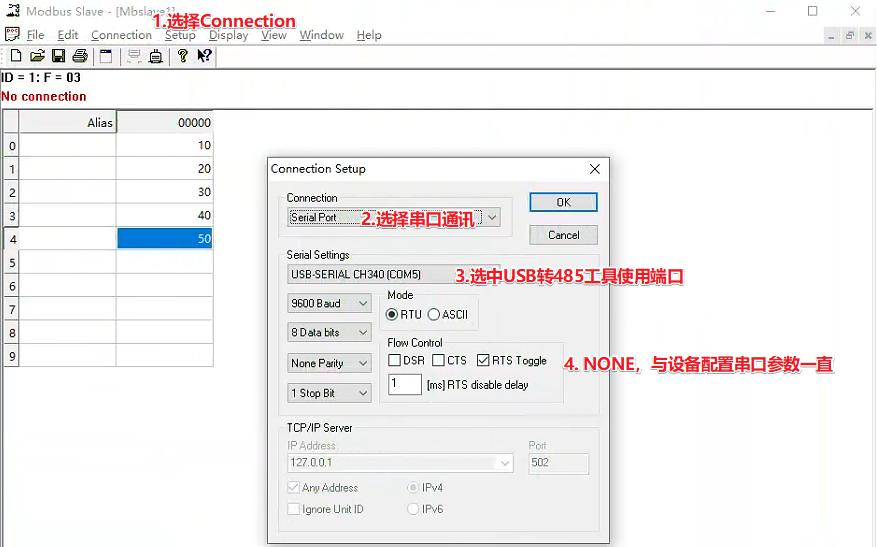
Task: Open the Display menu
Action: pos(228,35)
